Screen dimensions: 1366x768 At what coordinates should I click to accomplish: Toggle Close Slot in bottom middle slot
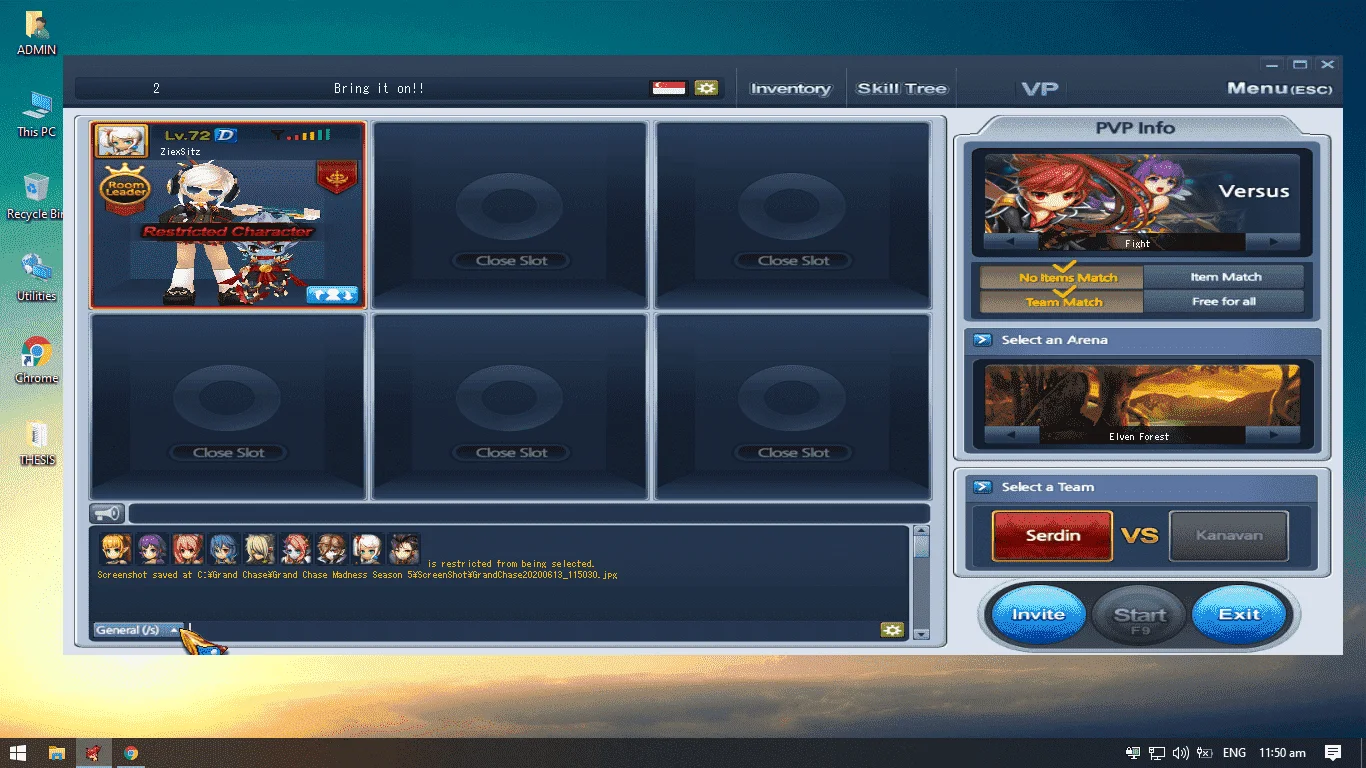(511, 452)
